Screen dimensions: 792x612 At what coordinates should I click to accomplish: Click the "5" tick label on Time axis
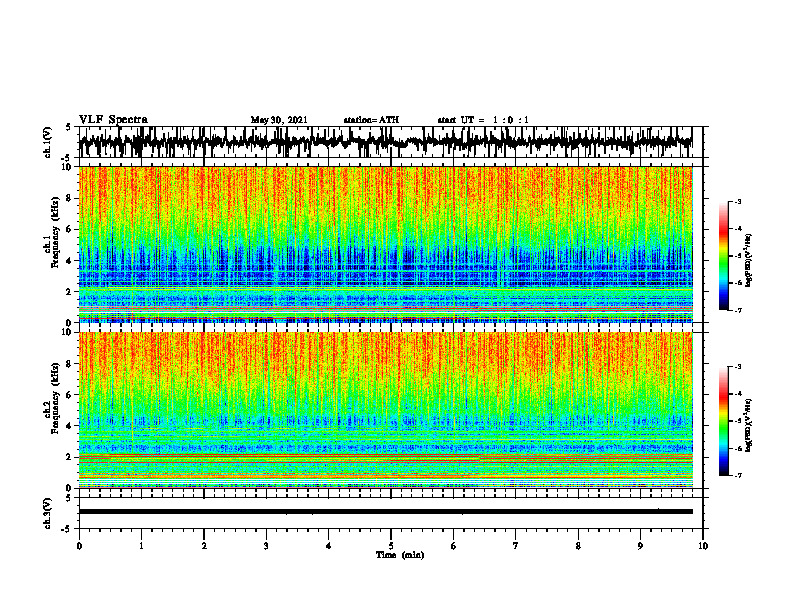pyautogui.click(x=391, y=546)
